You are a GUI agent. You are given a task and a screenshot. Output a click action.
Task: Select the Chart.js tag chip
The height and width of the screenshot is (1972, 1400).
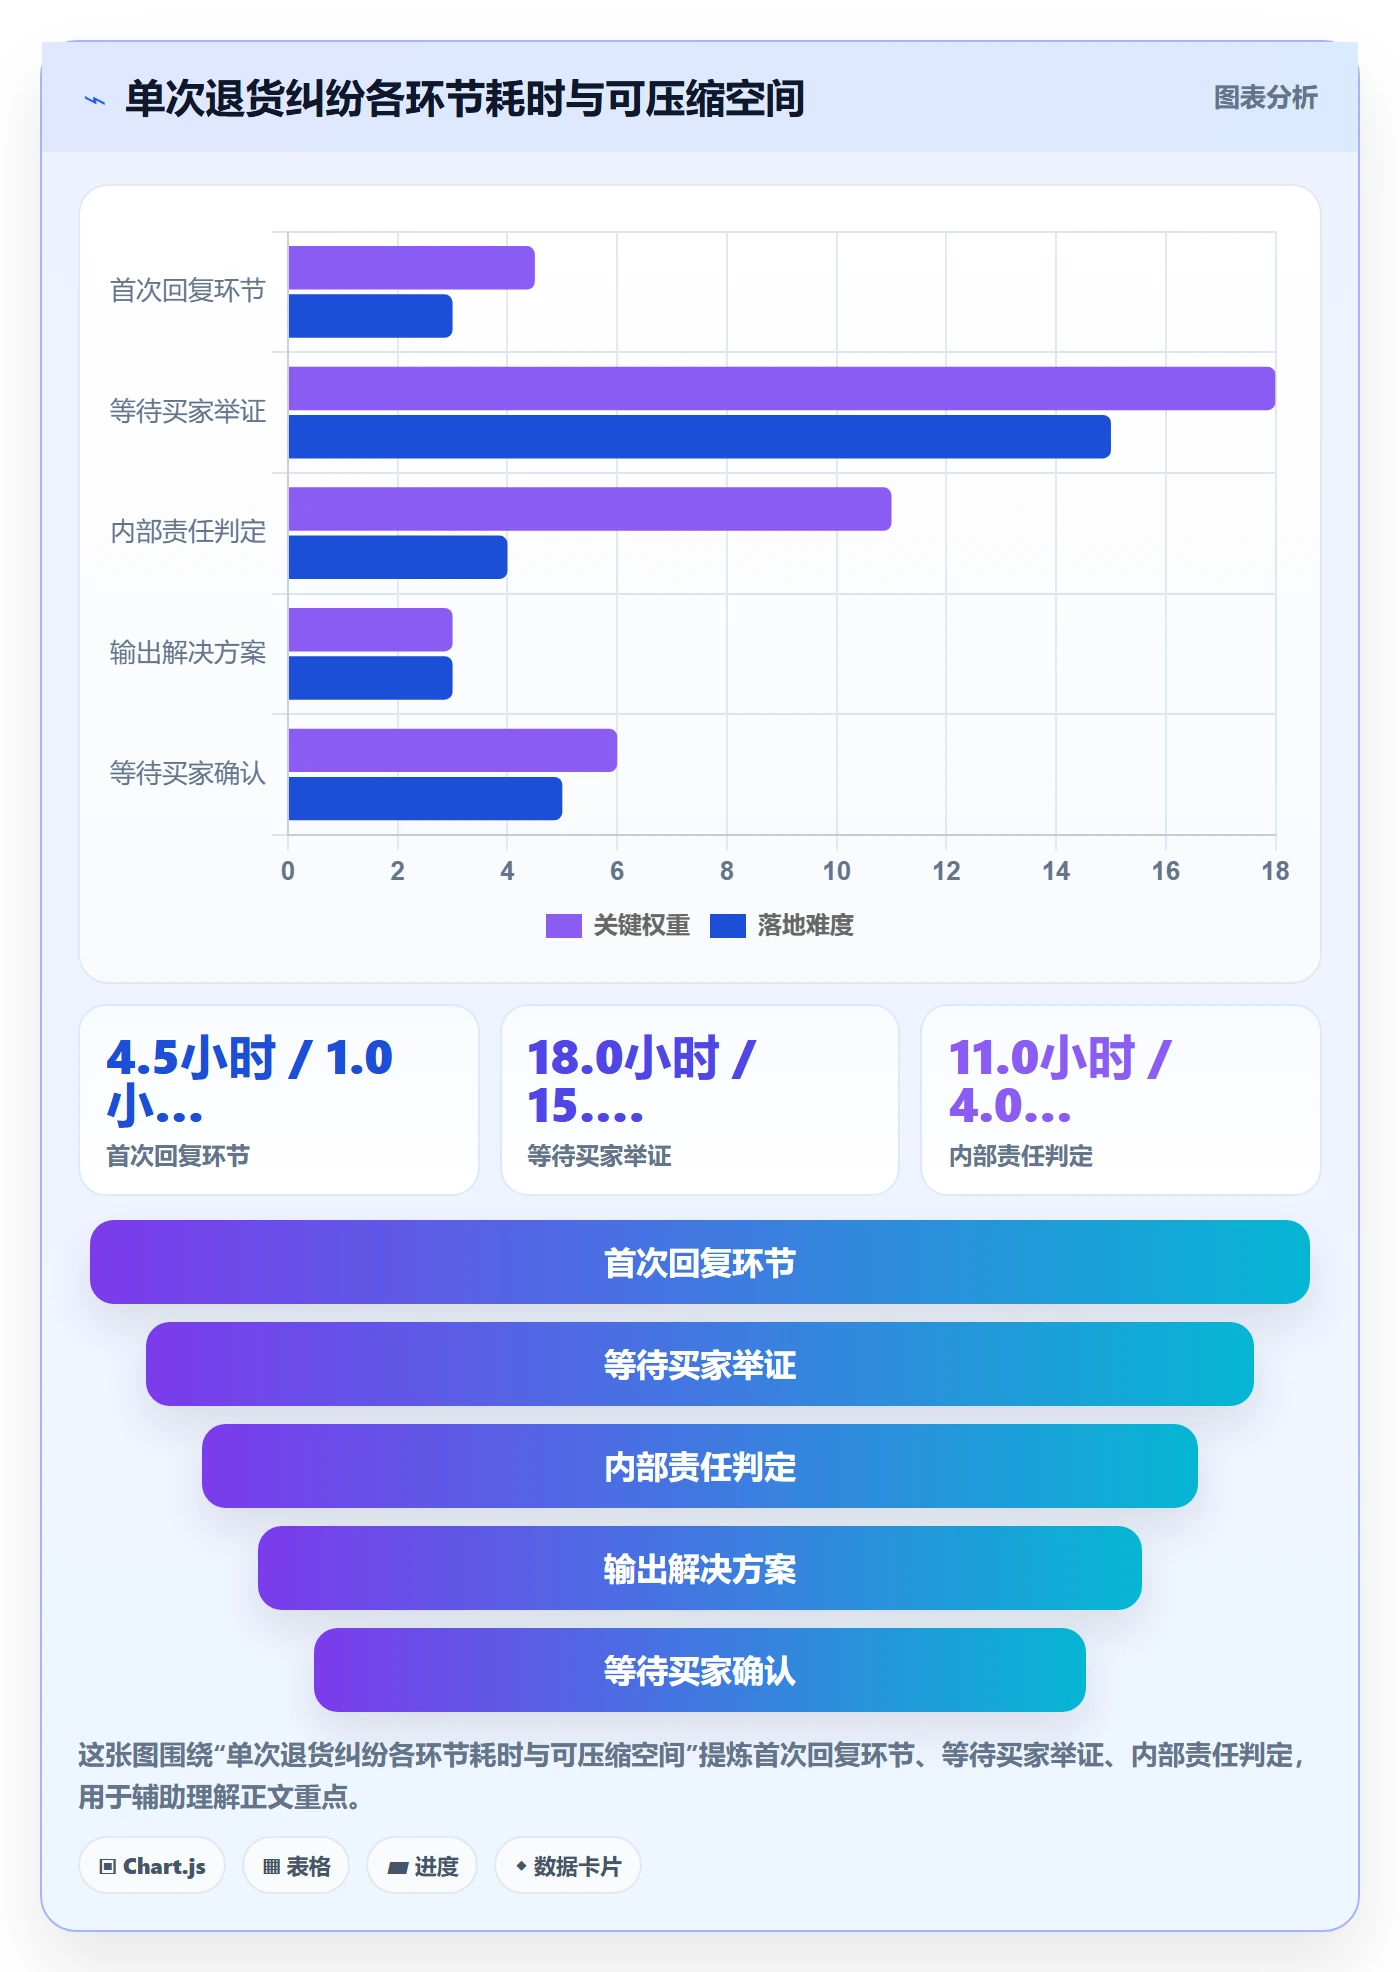coord(152,1866)
